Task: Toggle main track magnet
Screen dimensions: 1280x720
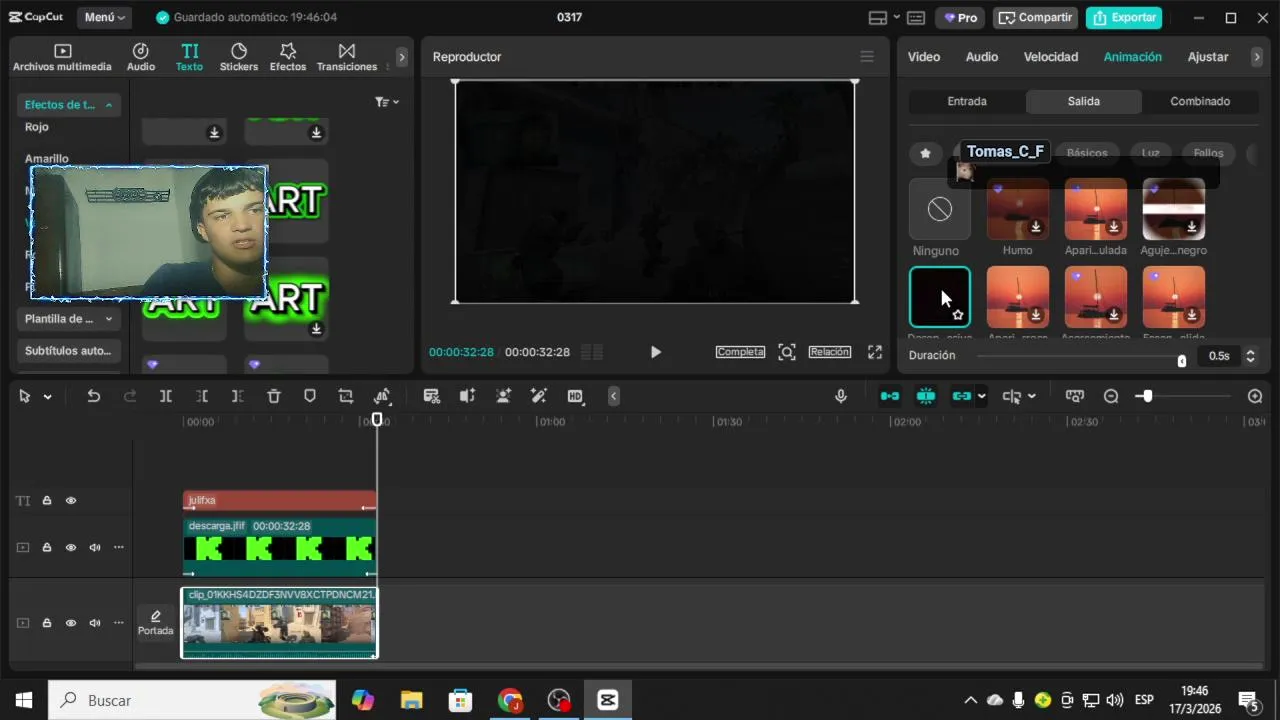Action: 890,396
